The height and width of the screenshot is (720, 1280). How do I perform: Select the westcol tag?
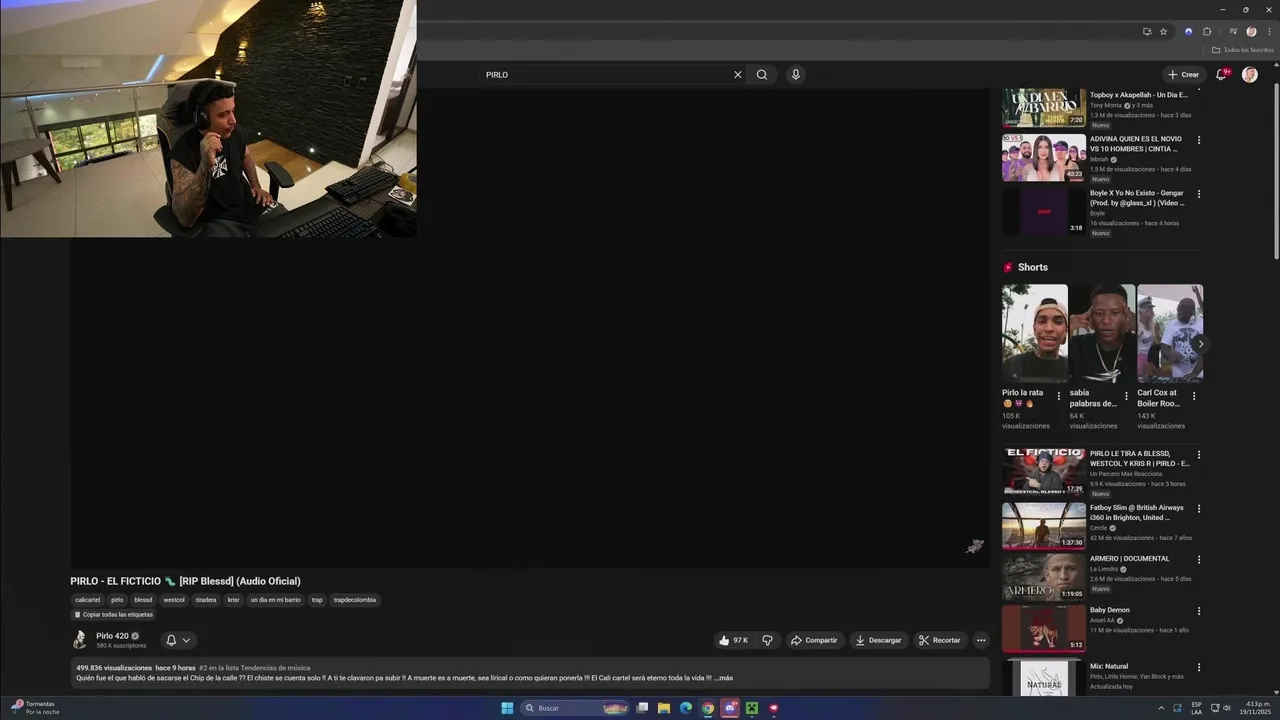click(174, 600)
